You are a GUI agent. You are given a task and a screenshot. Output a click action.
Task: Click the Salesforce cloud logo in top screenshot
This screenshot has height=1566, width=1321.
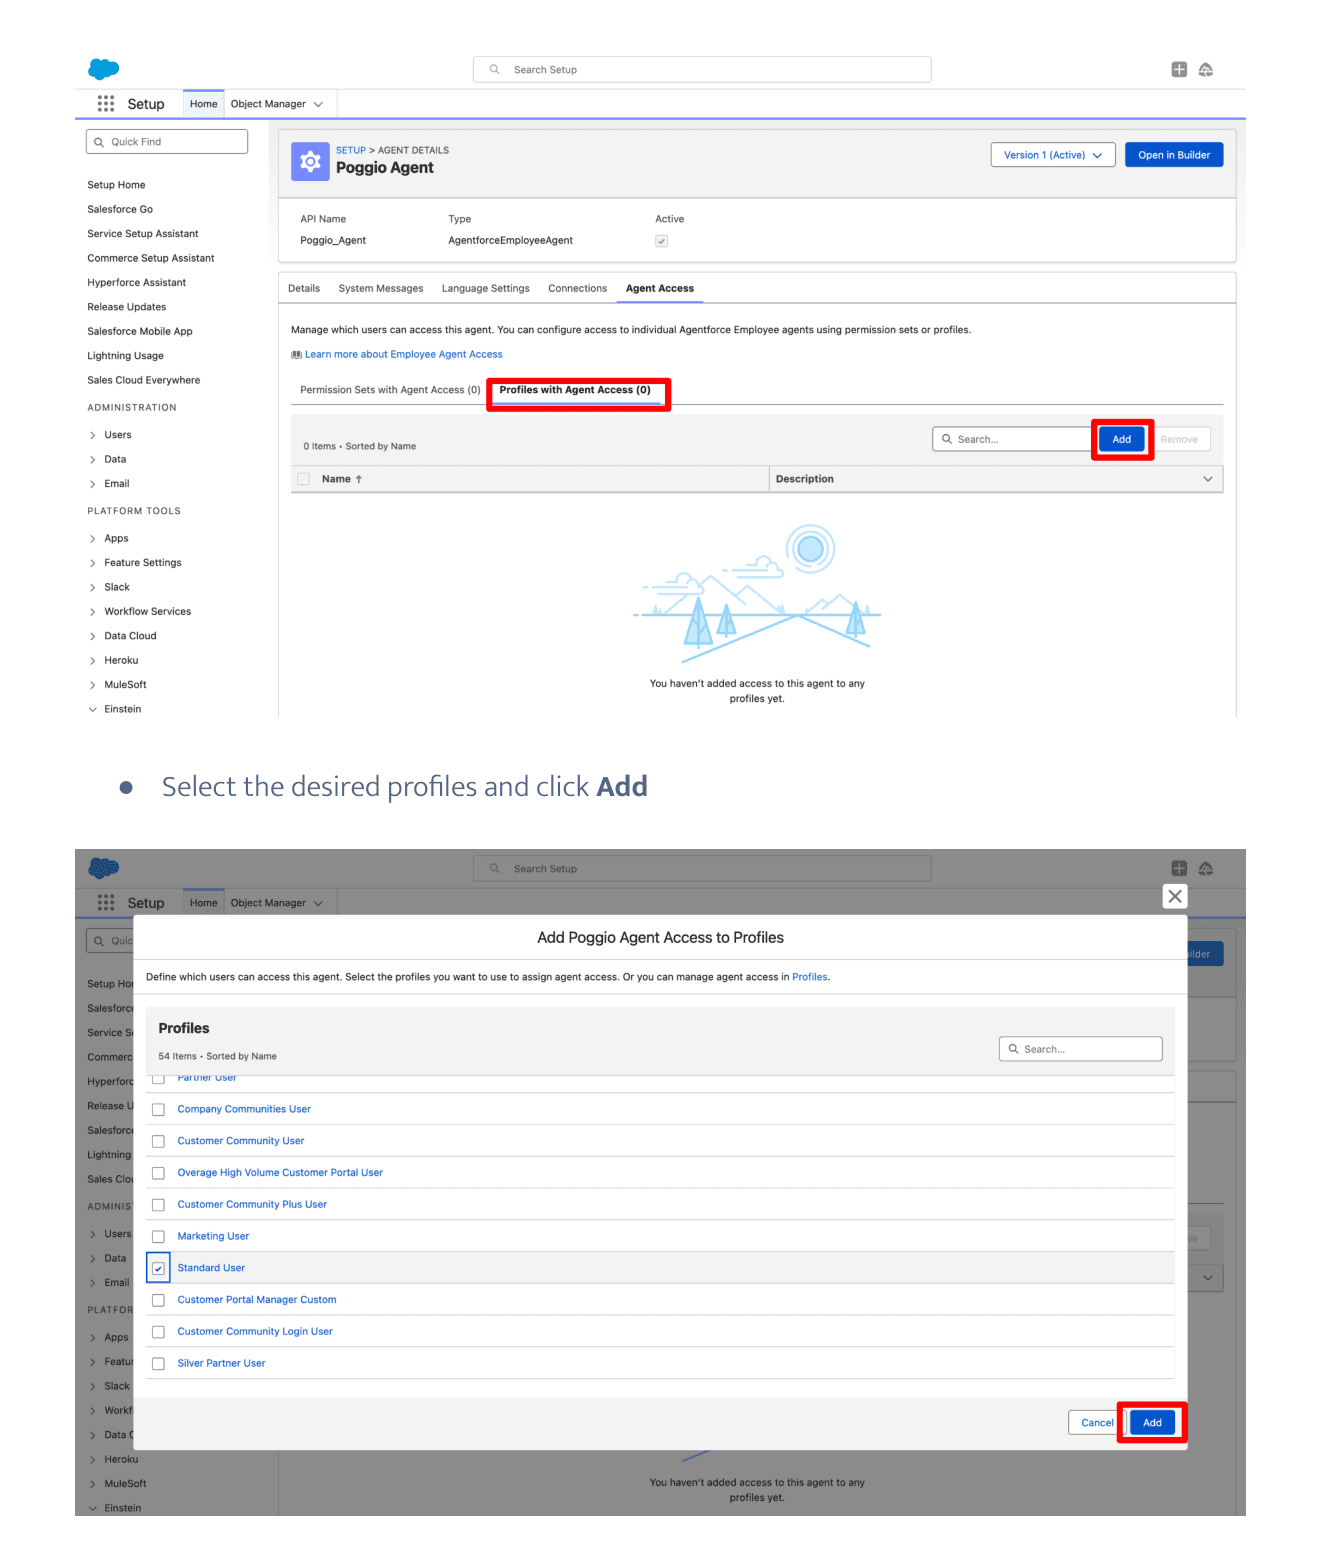(104, 69)
